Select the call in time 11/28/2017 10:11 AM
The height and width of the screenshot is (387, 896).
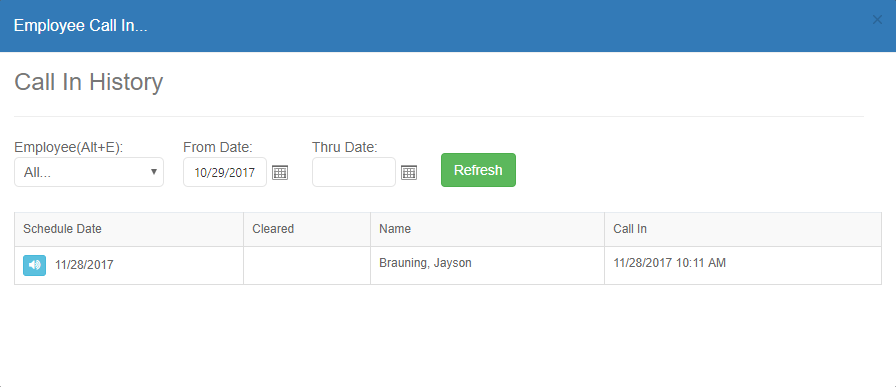(x=670, y=263)
